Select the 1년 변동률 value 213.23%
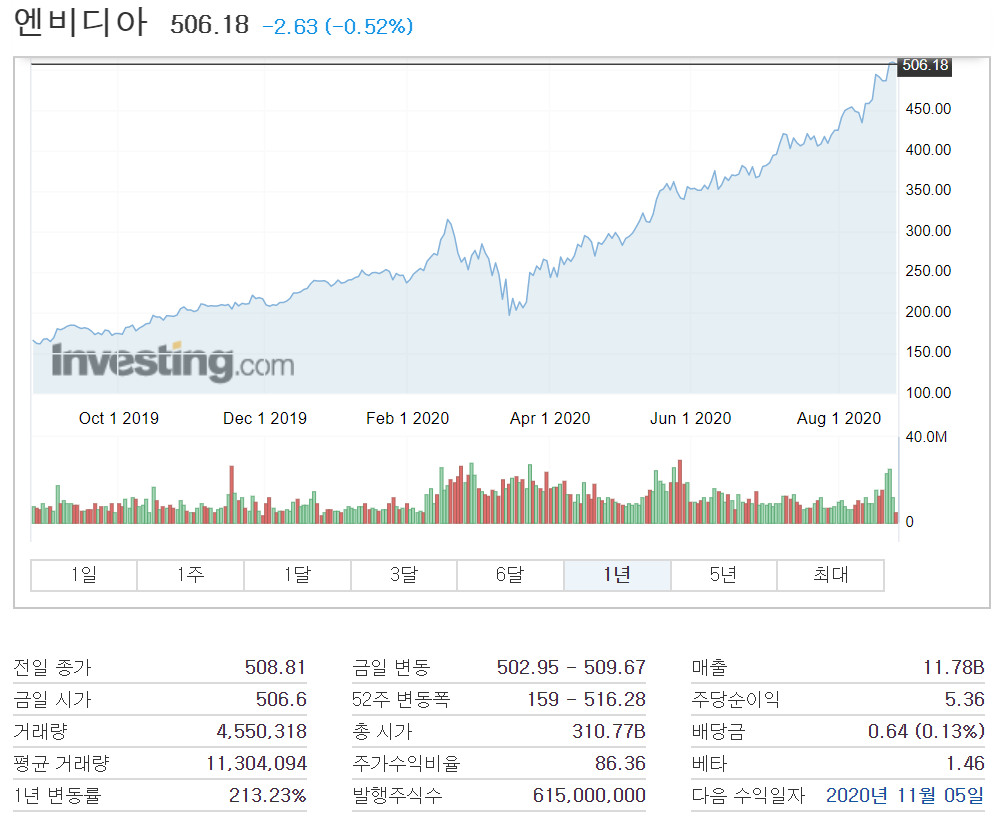The image size is (1002, 820). tap(268, 796)
